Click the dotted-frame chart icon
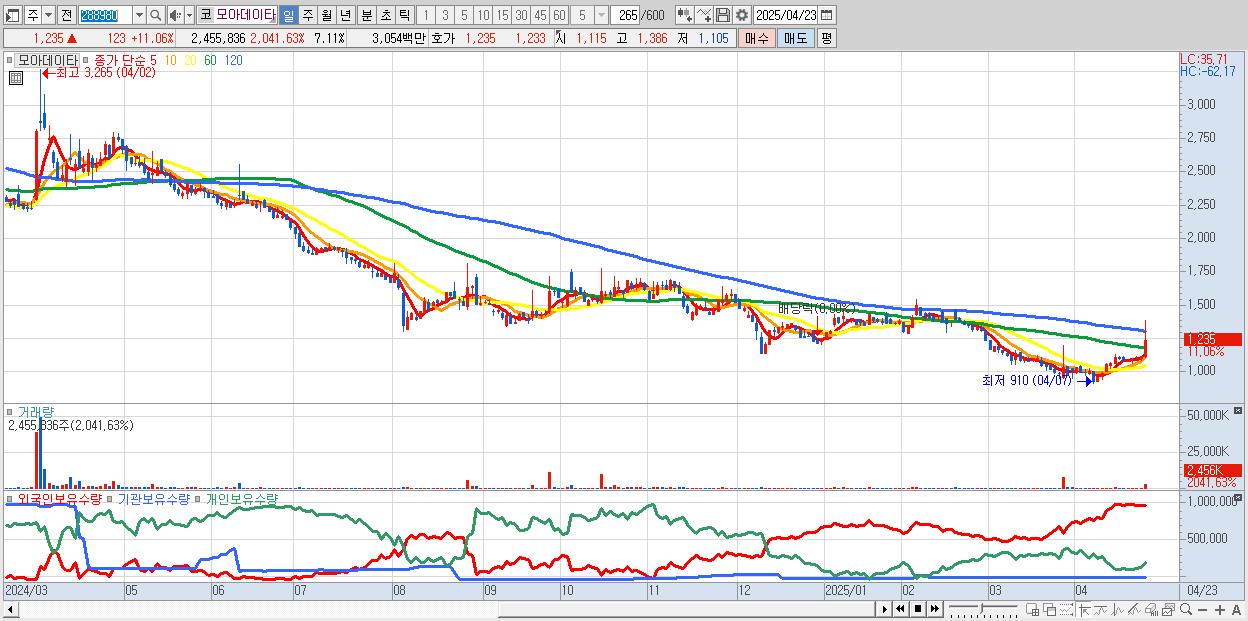The image size is (1248, 621). 1066,609
